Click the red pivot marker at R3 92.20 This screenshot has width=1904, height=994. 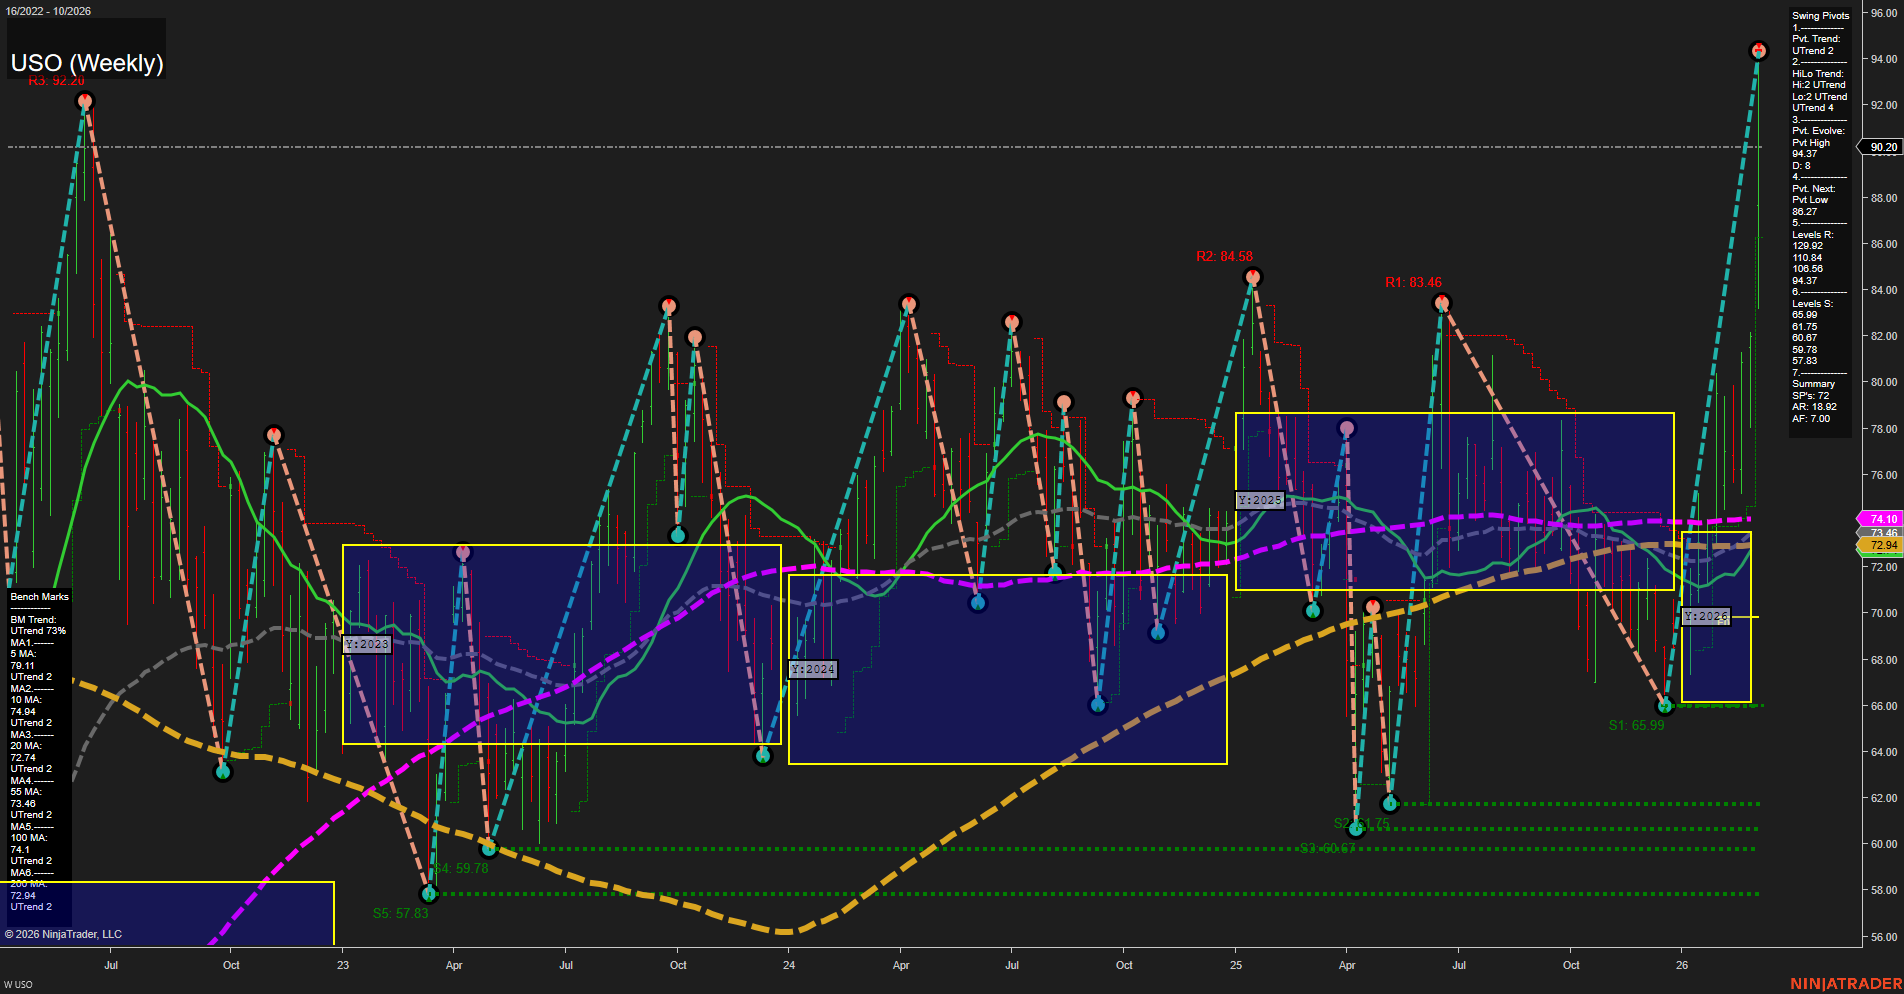click(85, 100)
